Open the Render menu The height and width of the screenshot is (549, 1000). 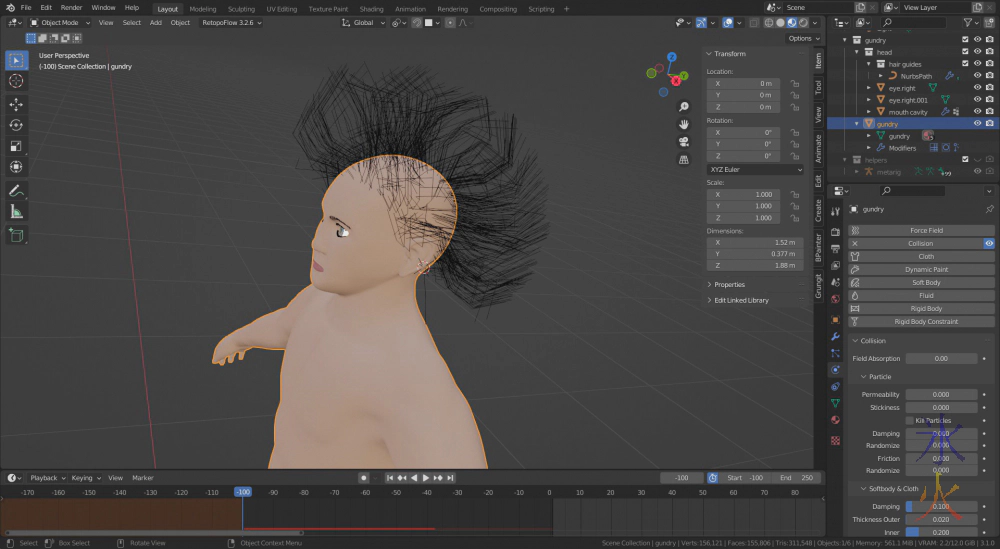(x=71, y=8)
